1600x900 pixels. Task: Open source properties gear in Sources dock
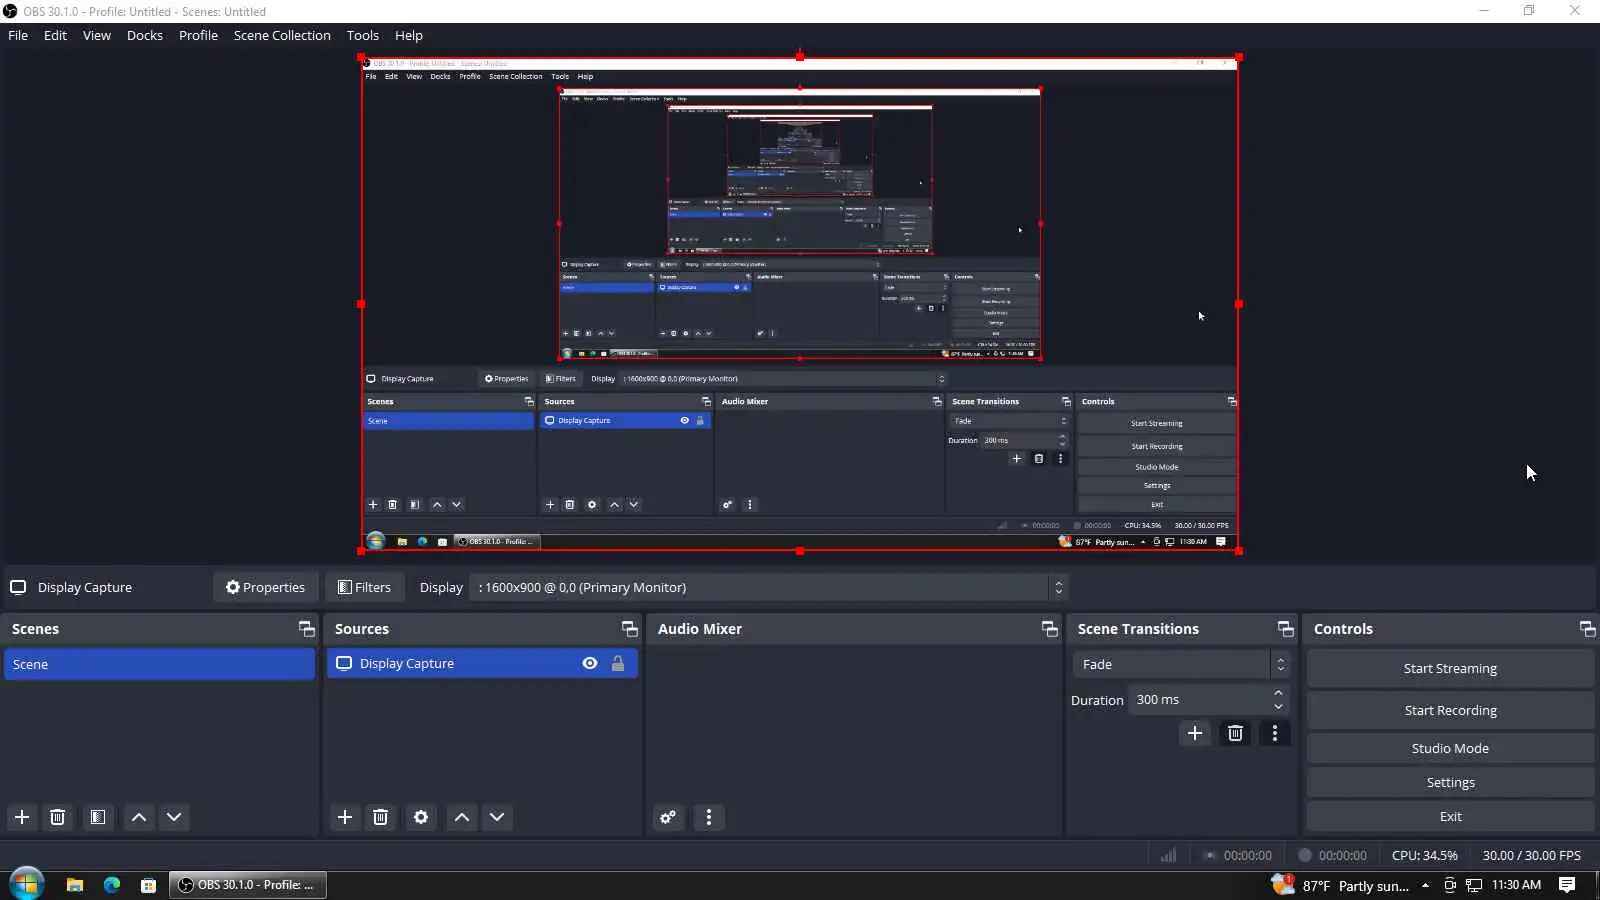pyautogui.click(x=421, y=817)
